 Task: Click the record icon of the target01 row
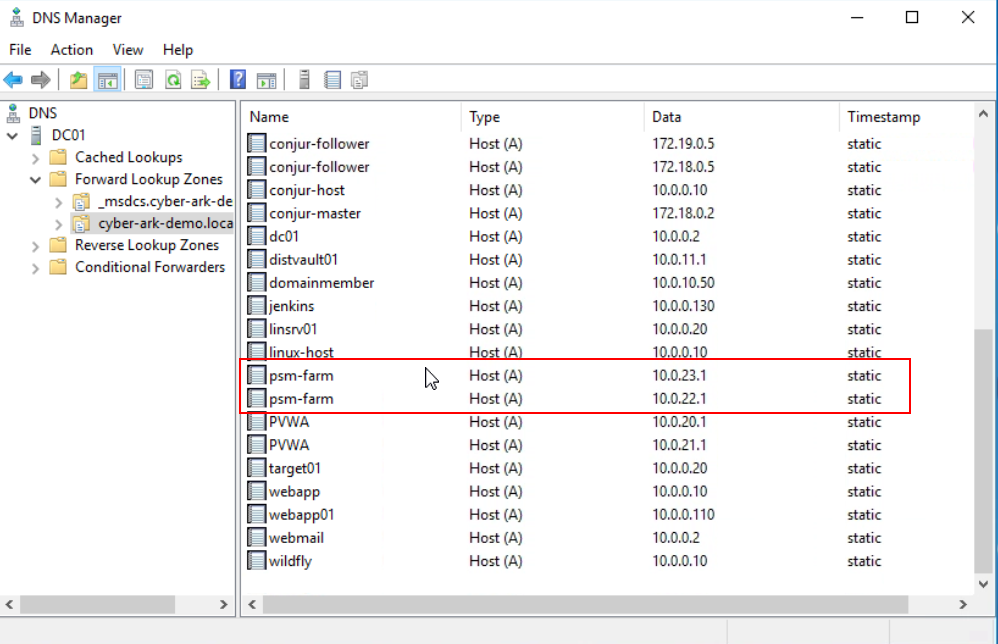pyautogui.click(x=257, y=468)
